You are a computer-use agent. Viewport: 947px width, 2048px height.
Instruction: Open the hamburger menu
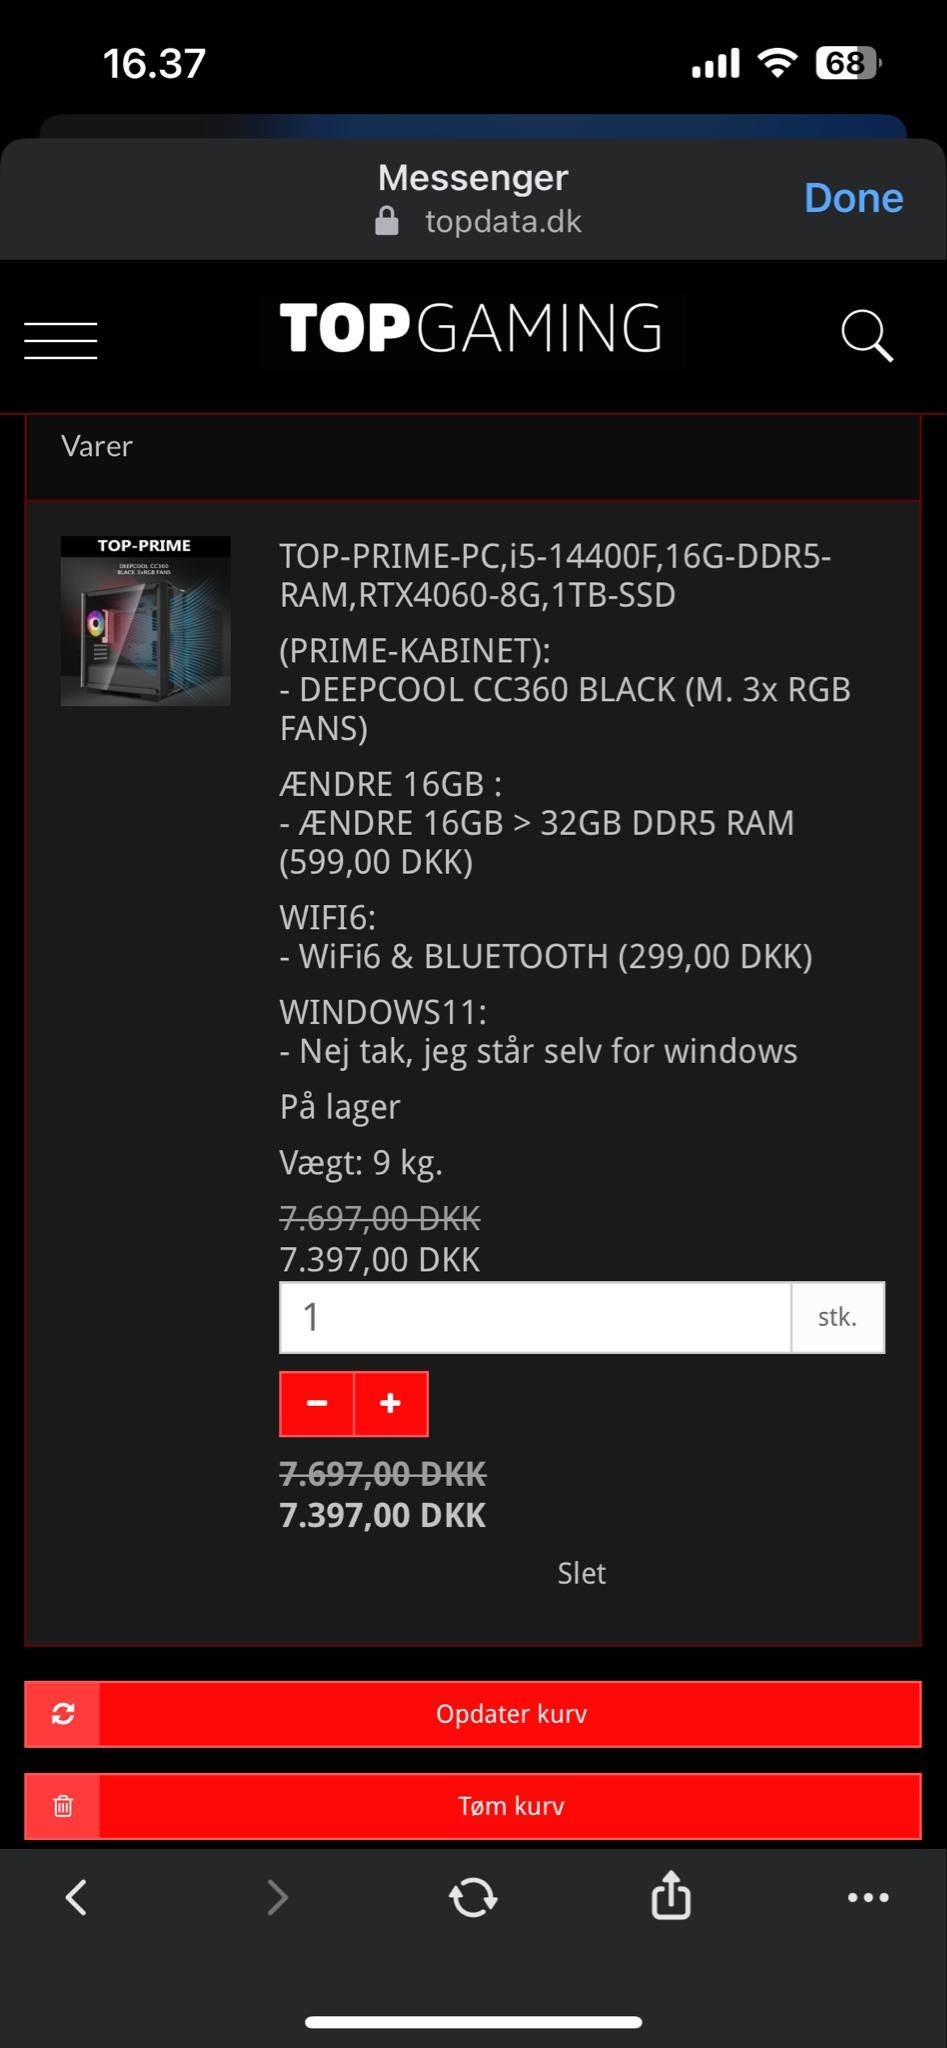61,340
